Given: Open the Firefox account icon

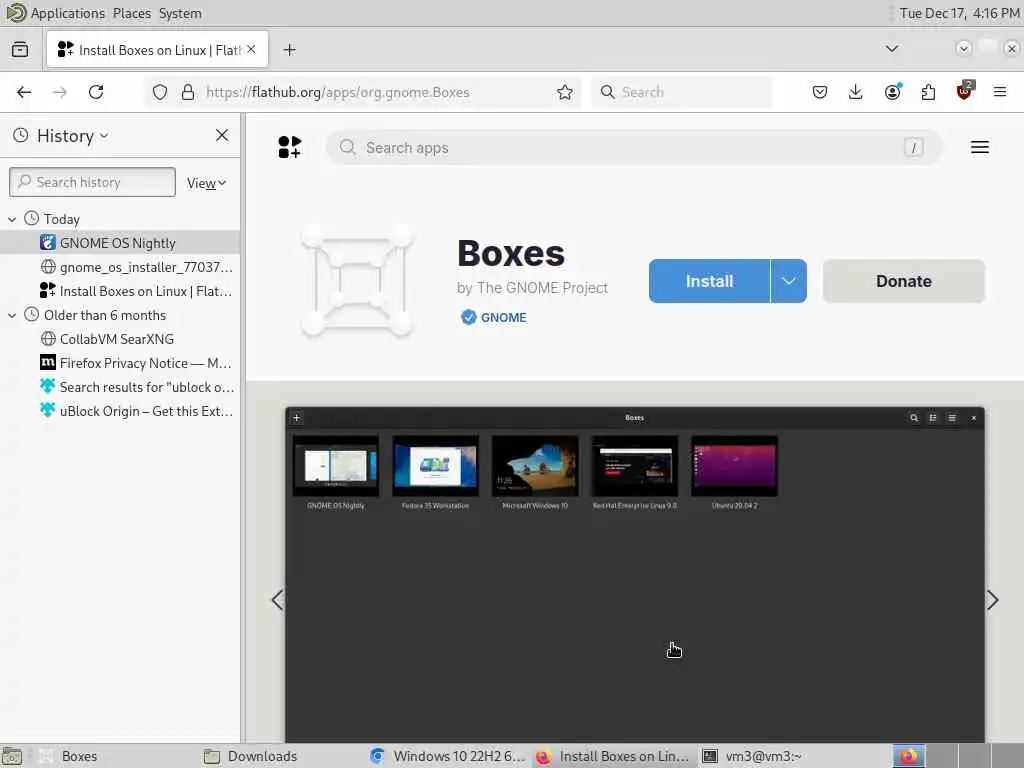Looking at the screenshot, I should click(892, 92).
